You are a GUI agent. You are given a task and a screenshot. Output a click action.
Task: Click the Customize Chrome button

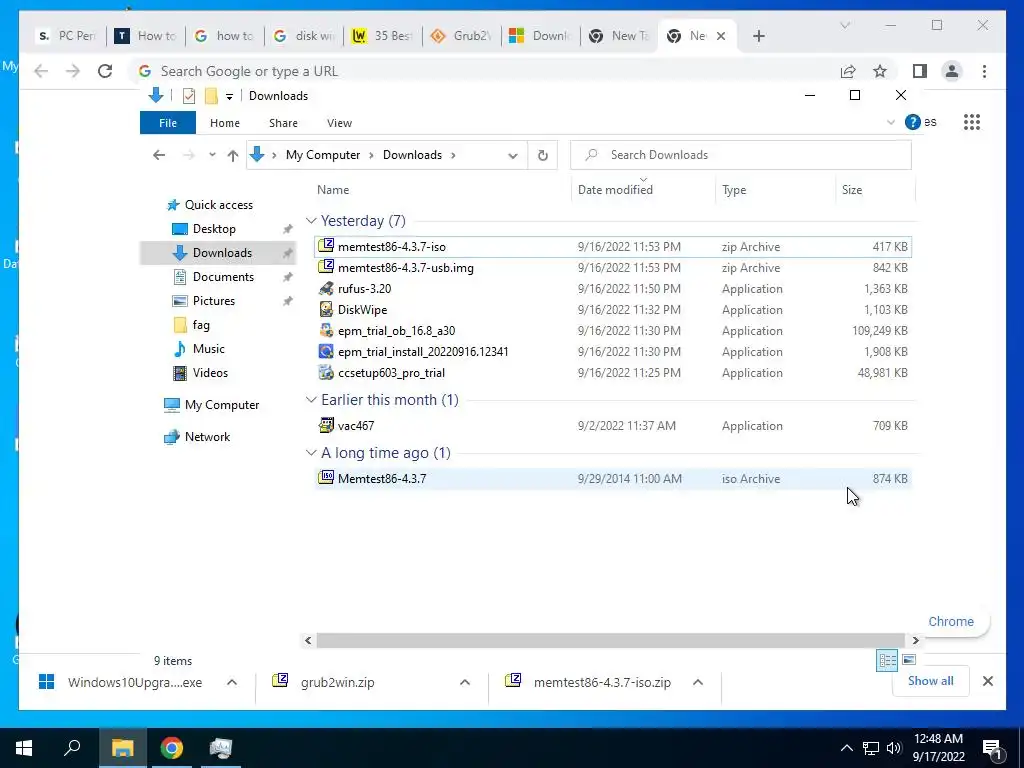coord(951,622)
